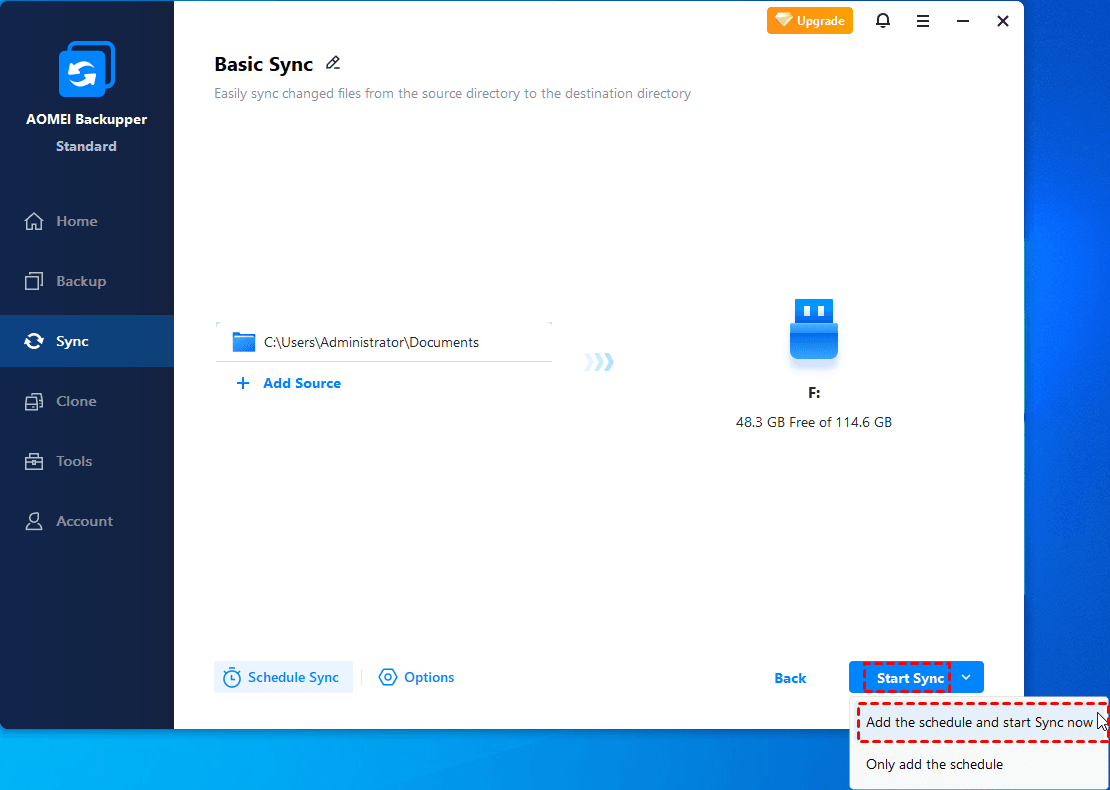Click the plus icon next to Add Source
This screenshot has width=1110, height=790.
pyautogui.click(x=242, y=383)
